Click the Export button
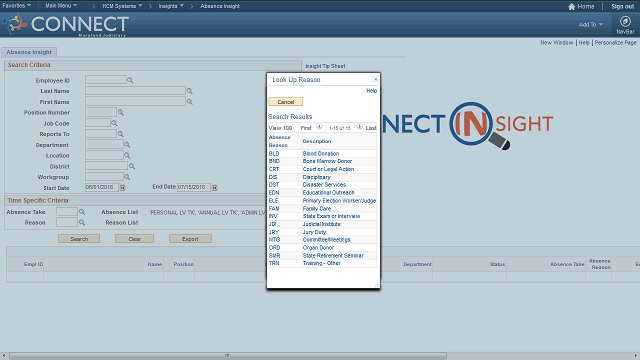640x360 pixels. click(190, 239)
